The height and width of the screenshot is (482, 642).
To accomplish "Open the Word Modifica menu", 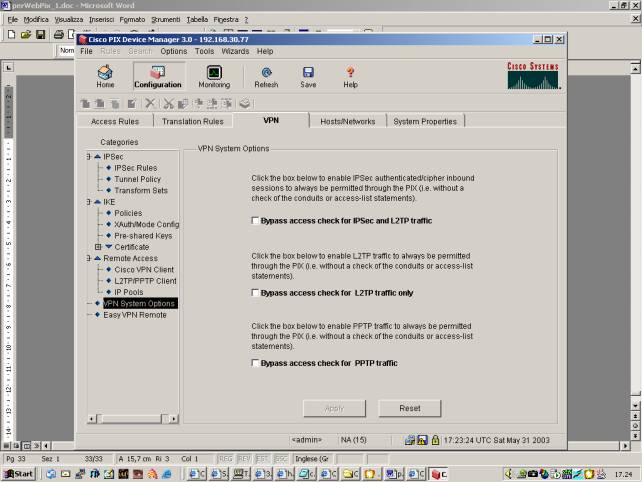I will [x=36, y=19].
